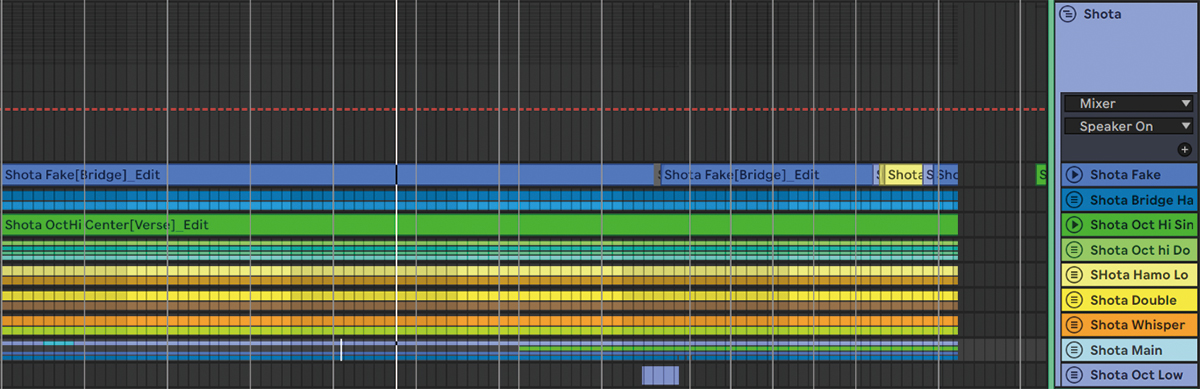
Task: Select the Shota group track title
Action: (1102, 14)
